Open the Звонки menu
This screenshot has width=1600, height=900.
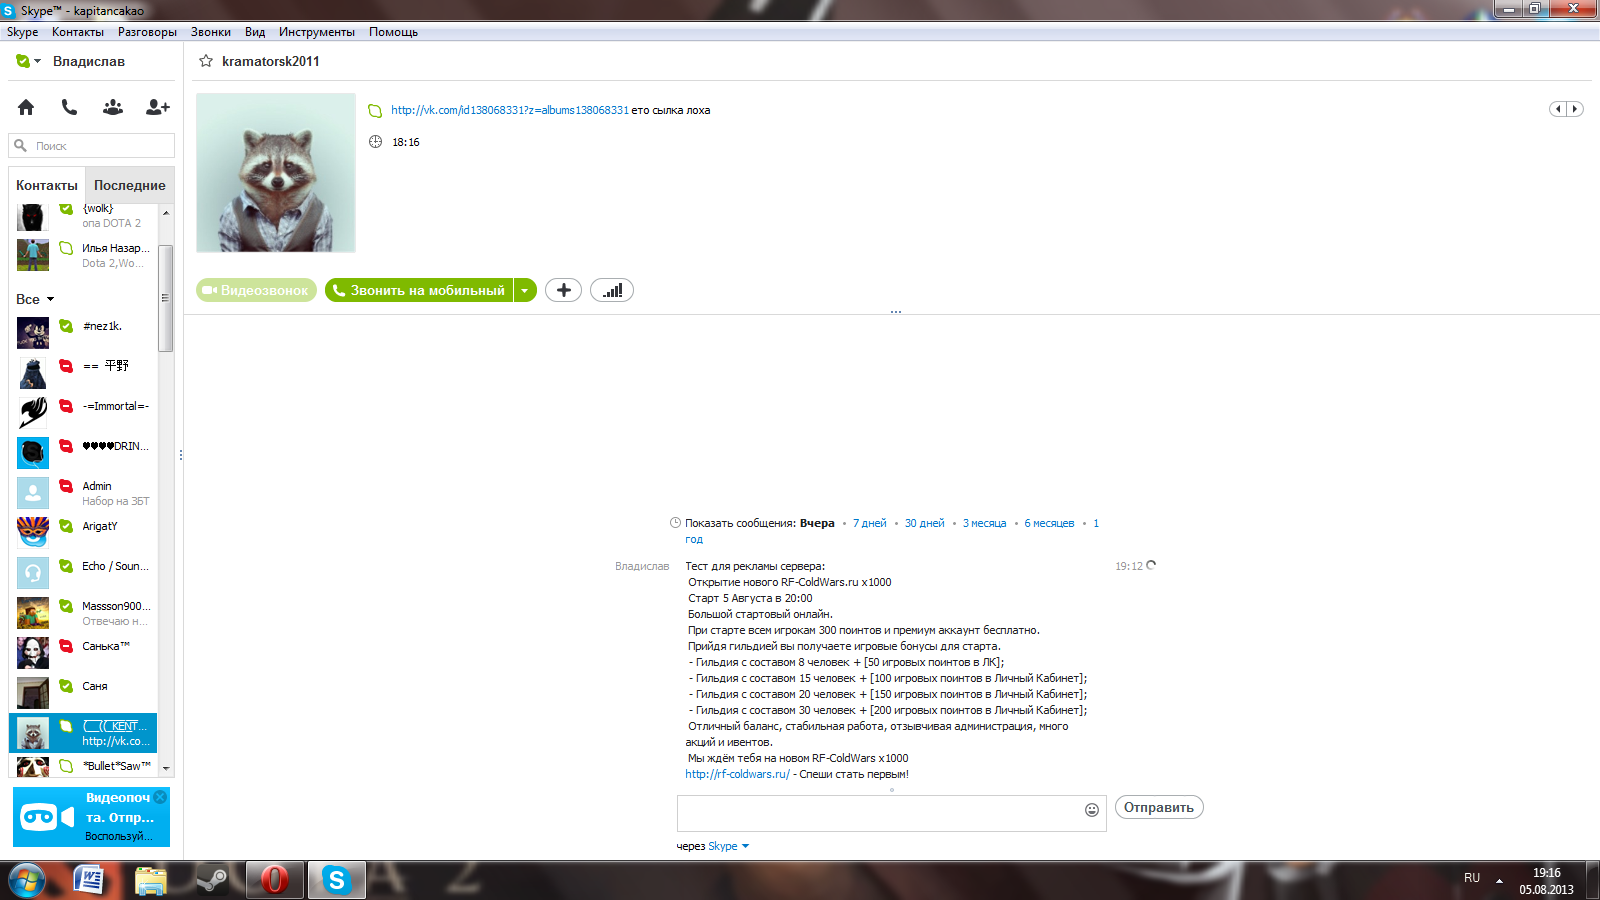point(211,32)
